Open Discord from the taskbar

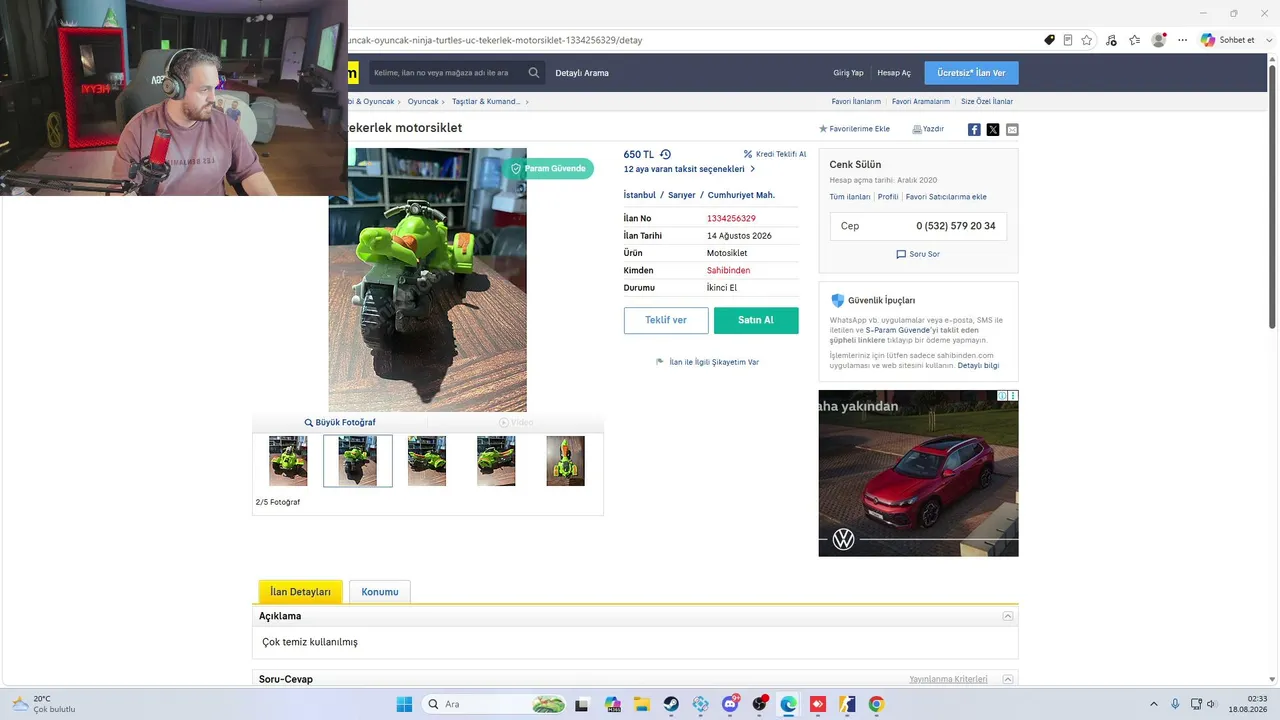(x=730, y=704)
